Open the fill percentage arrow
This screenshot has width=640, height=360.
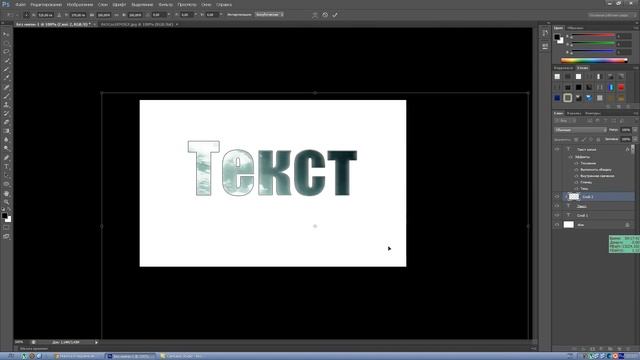(635, 139)
